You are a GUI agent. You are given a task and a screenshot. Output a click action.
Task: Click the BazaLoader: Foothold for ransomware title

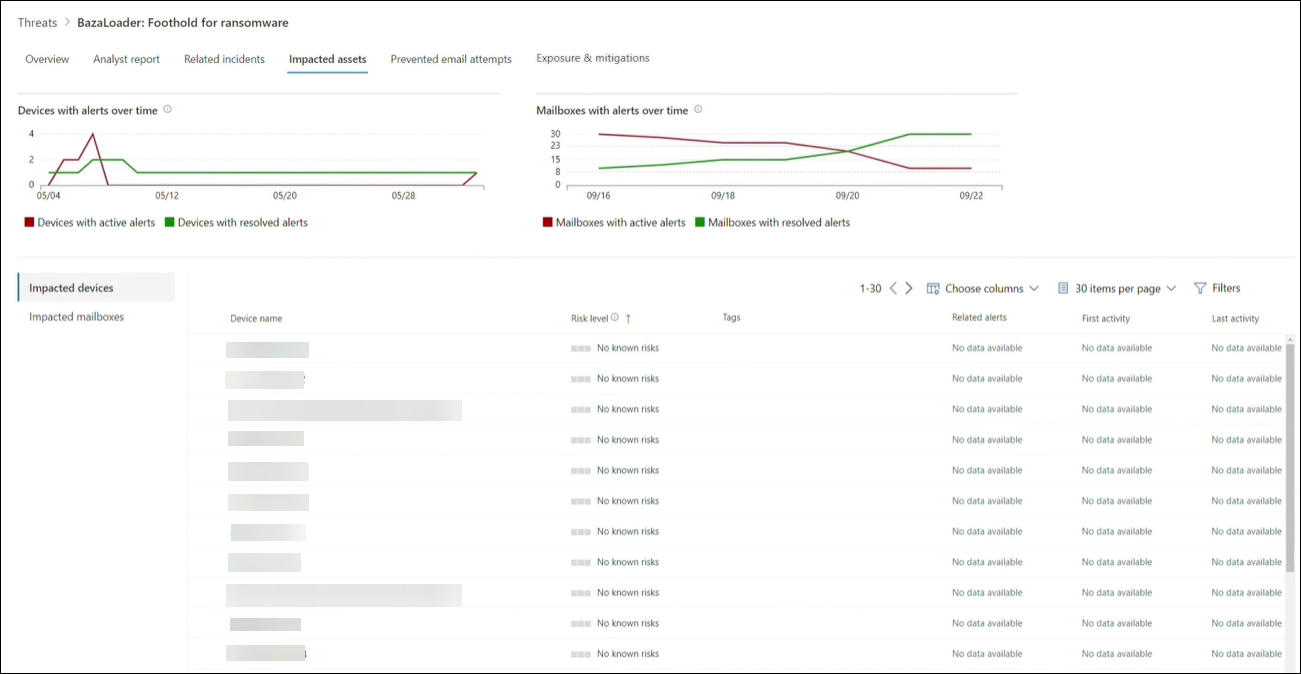(x=183, y=22)
